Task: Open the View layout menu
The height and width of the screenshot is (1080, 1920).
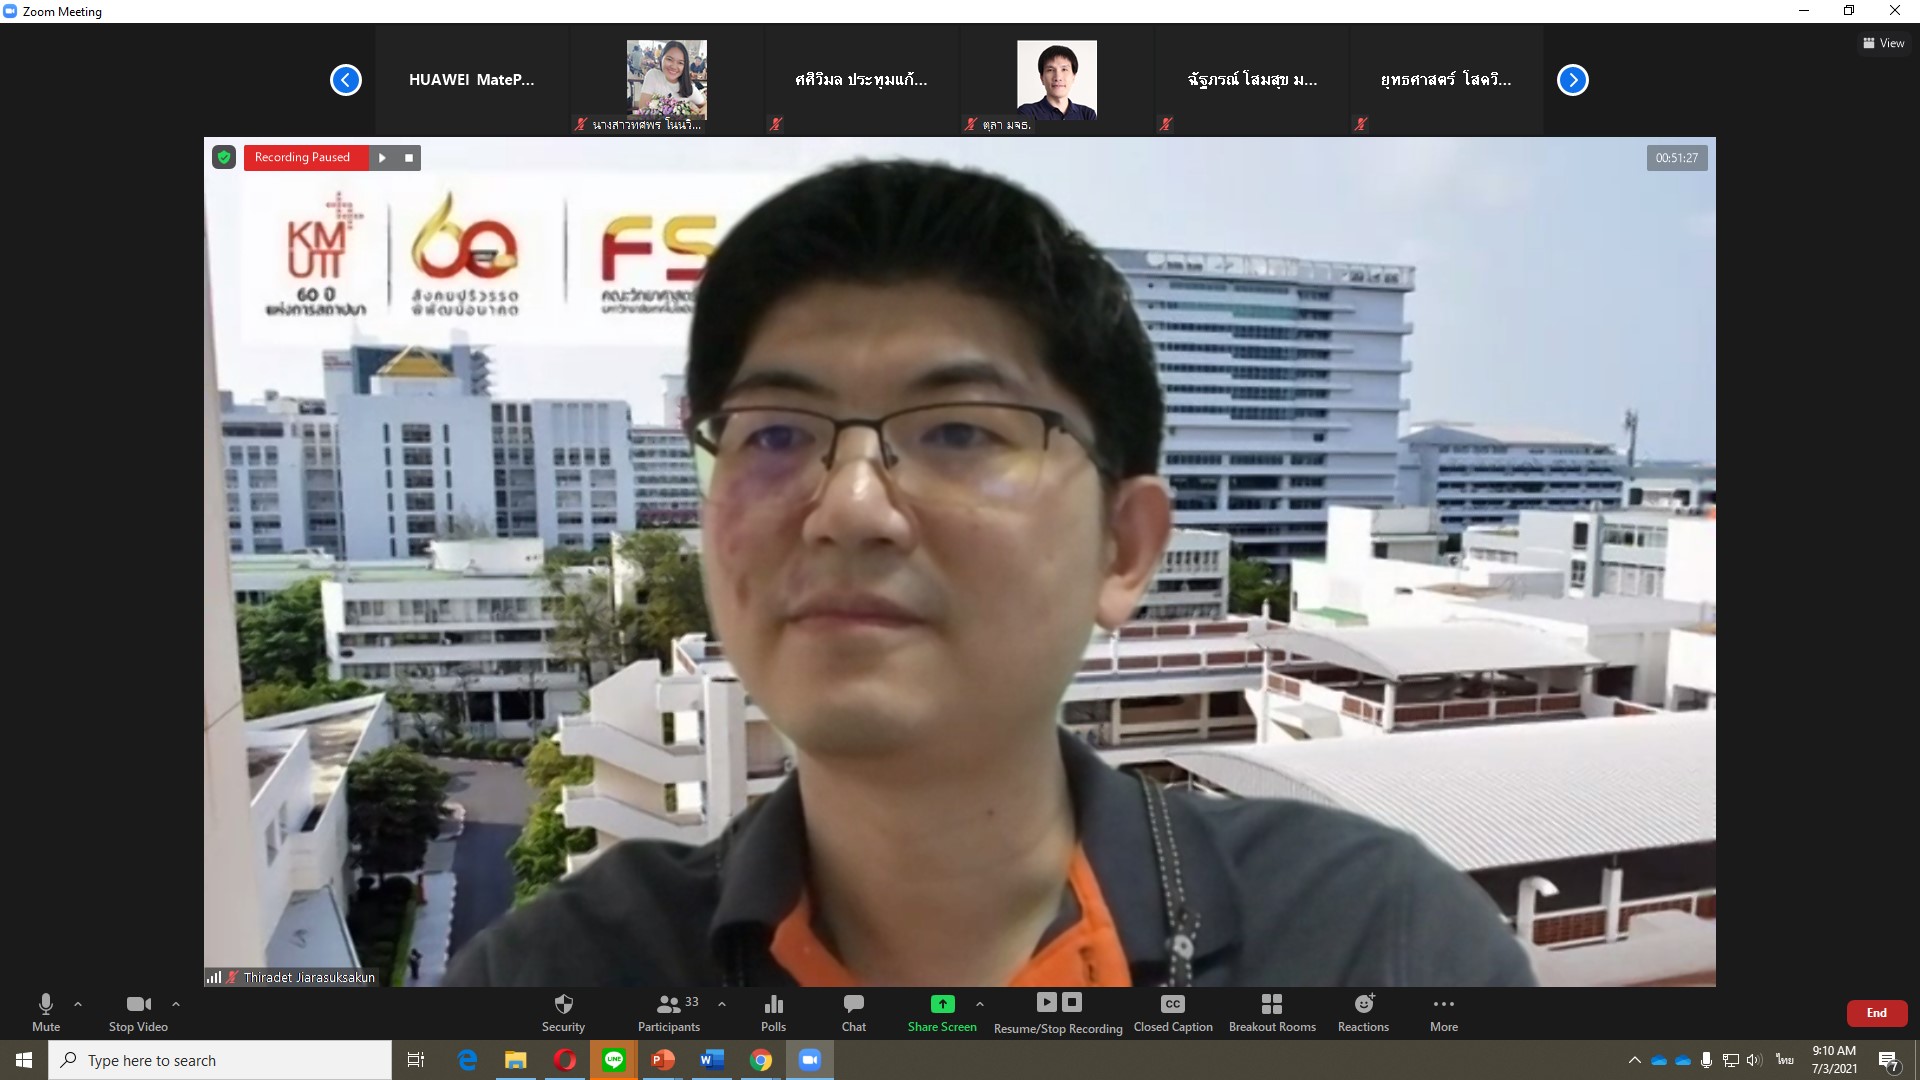Action: [1883, 43]
